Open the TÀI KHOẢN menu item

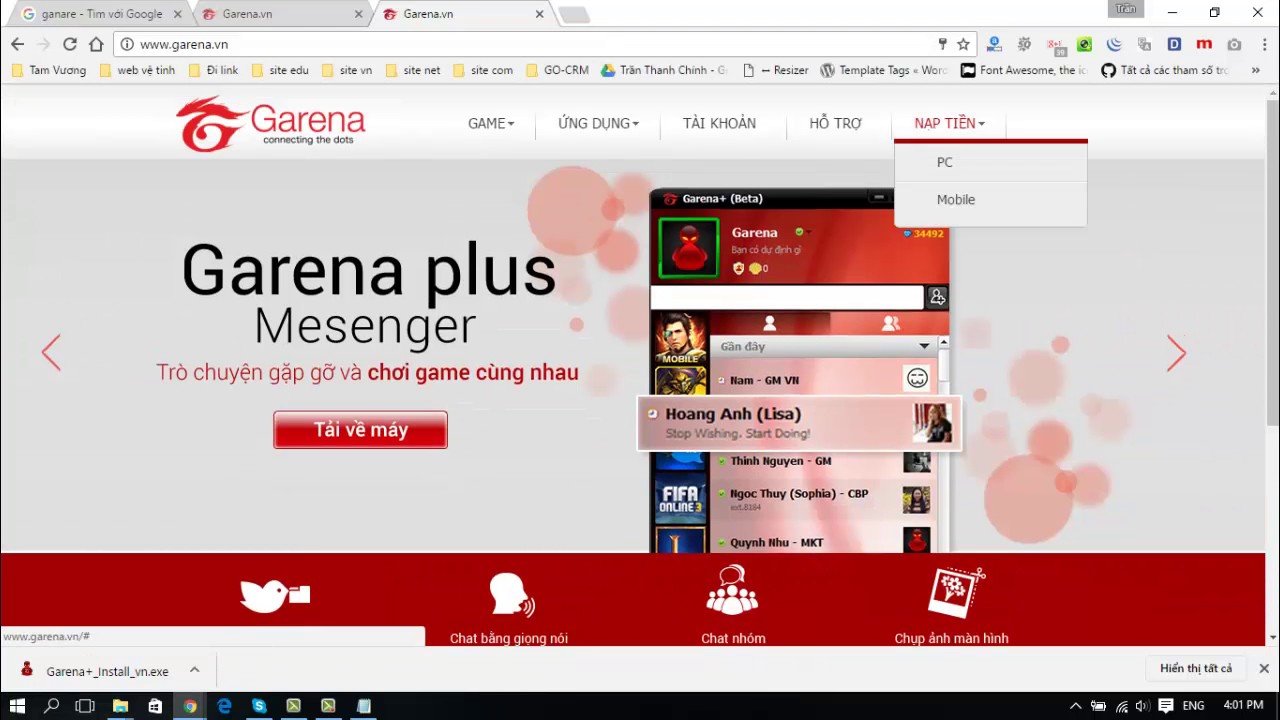click(x=719, y=123)
